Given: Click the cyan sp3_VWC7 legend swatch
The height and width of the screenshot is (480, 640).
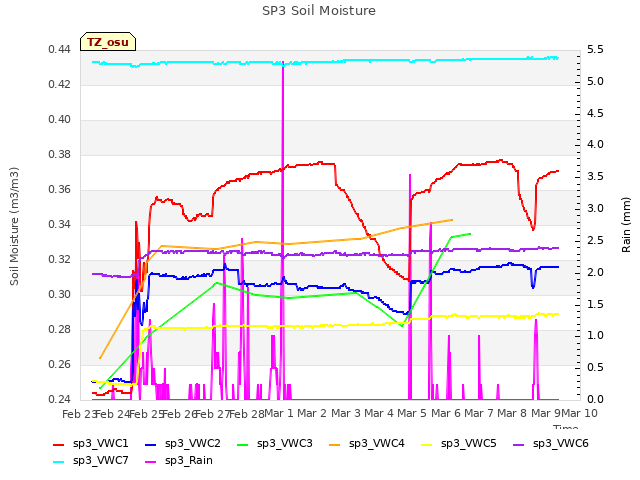Looking at the screenshot, I should tap(59, 462).
